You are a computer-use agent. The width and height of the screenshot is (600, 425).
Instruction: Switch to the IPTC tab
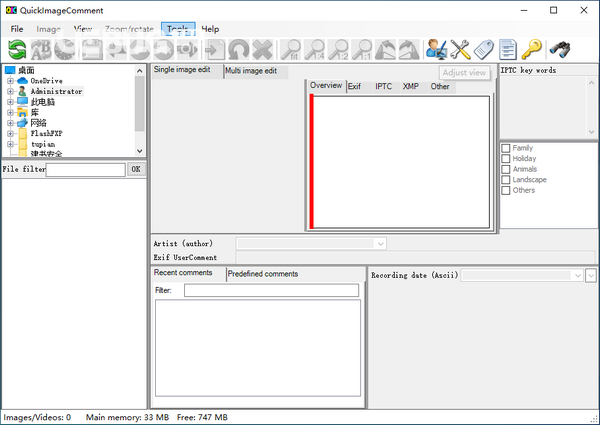(383, 86)
